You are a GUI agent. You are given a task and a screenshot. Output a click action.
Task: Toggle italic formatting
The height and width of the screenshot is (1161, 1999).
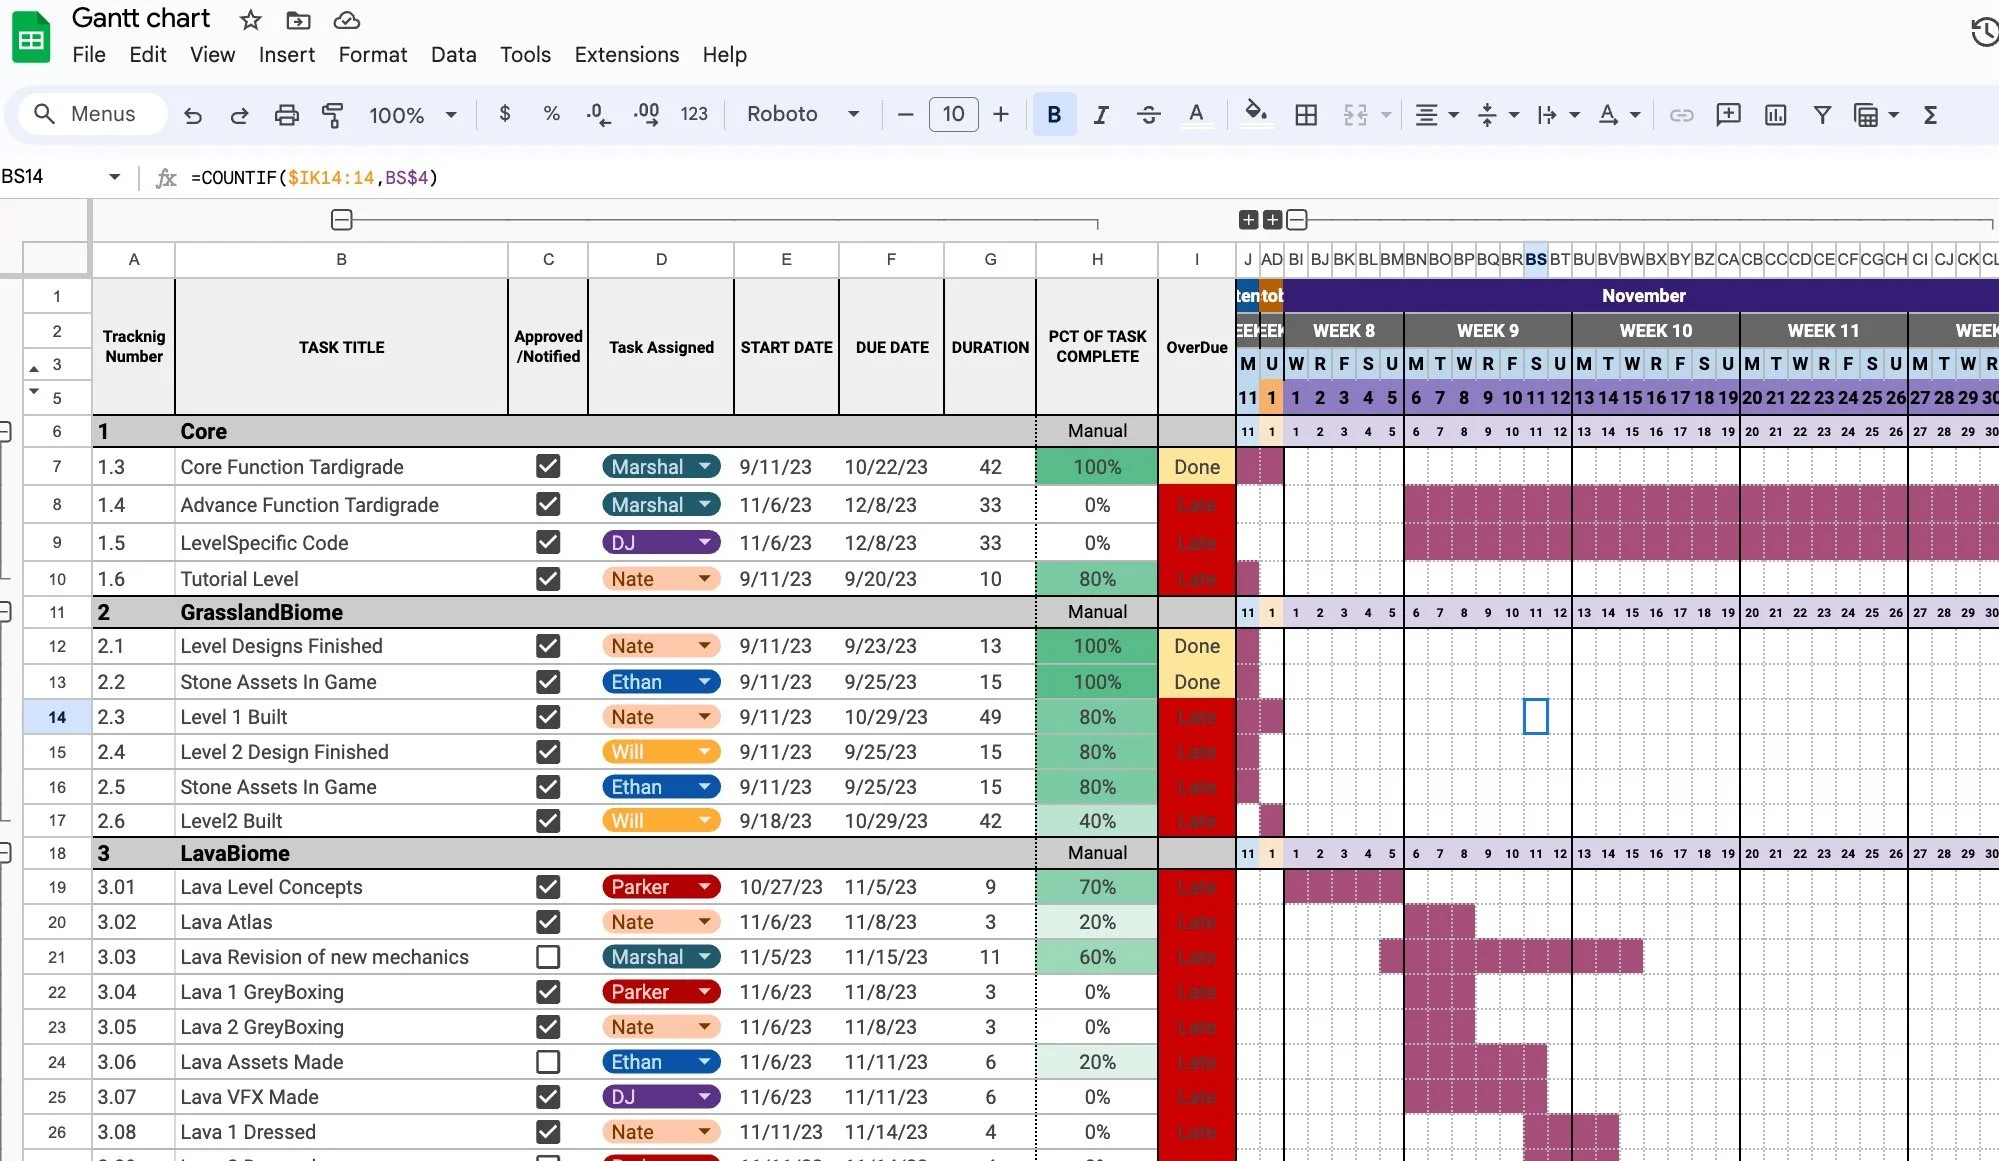click(1100, 115)
